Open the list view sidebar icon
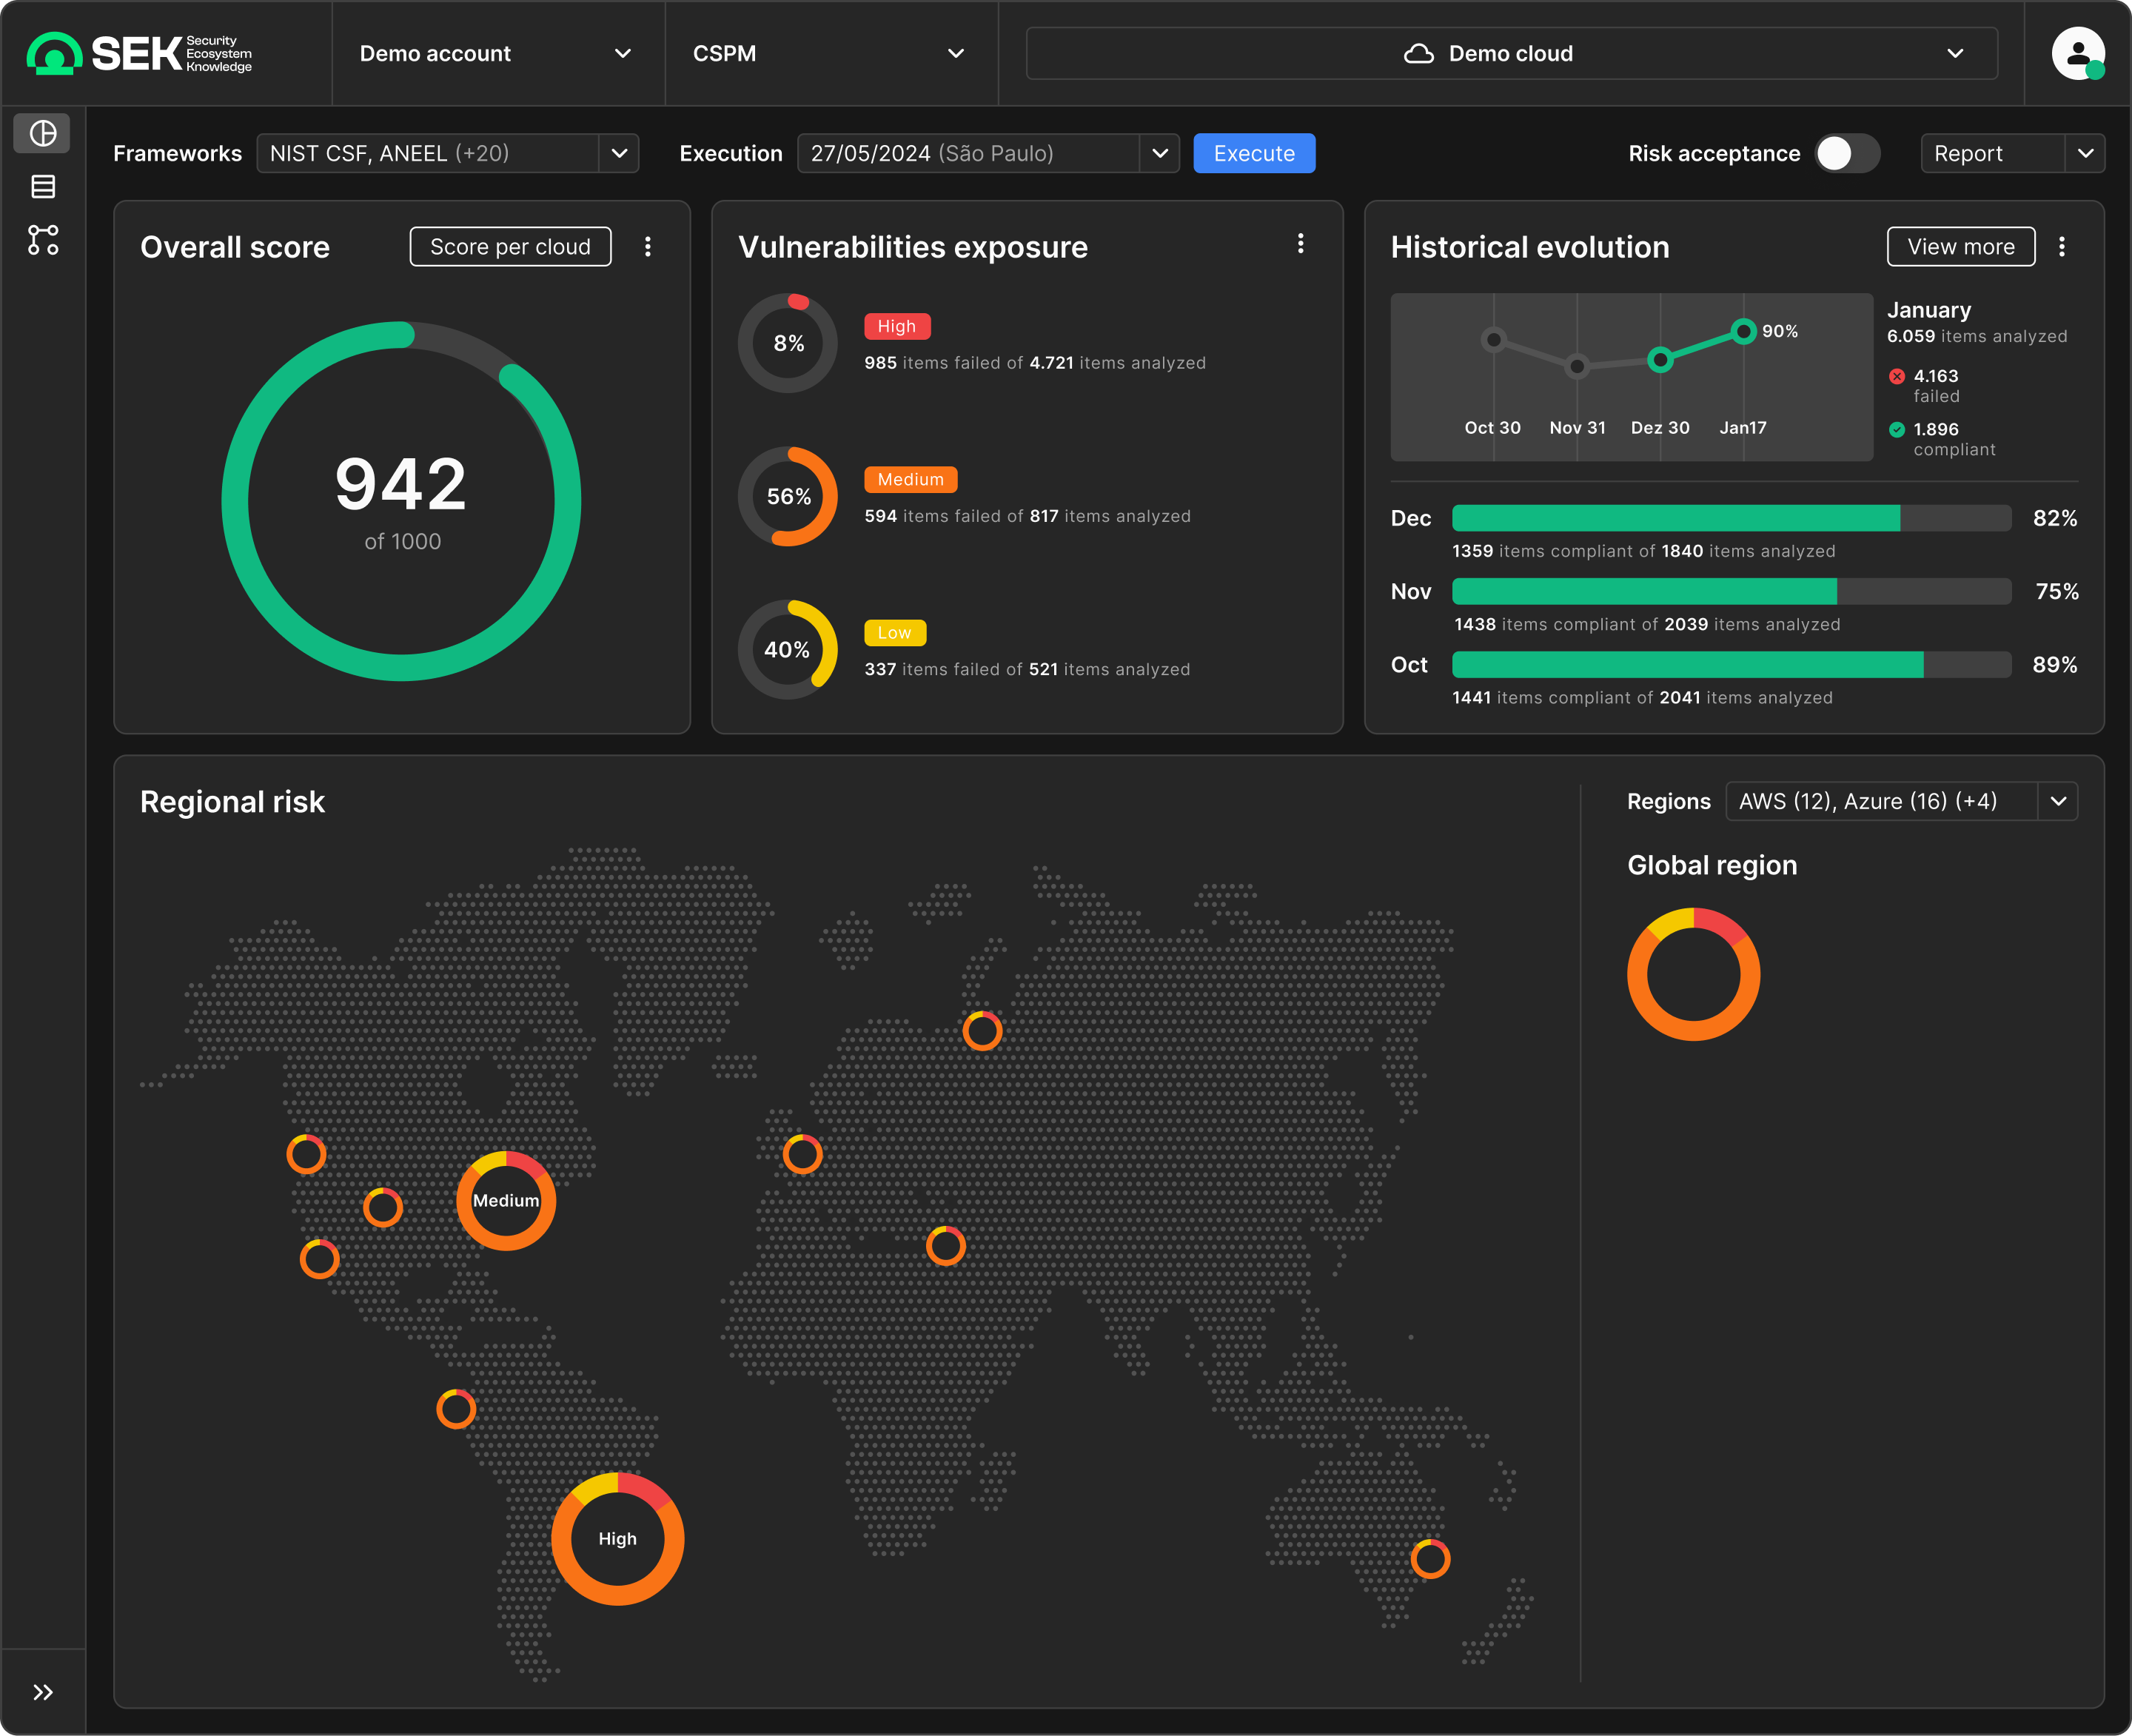This screenshot has width=2132, height=1736. click(x=43, y=186)
